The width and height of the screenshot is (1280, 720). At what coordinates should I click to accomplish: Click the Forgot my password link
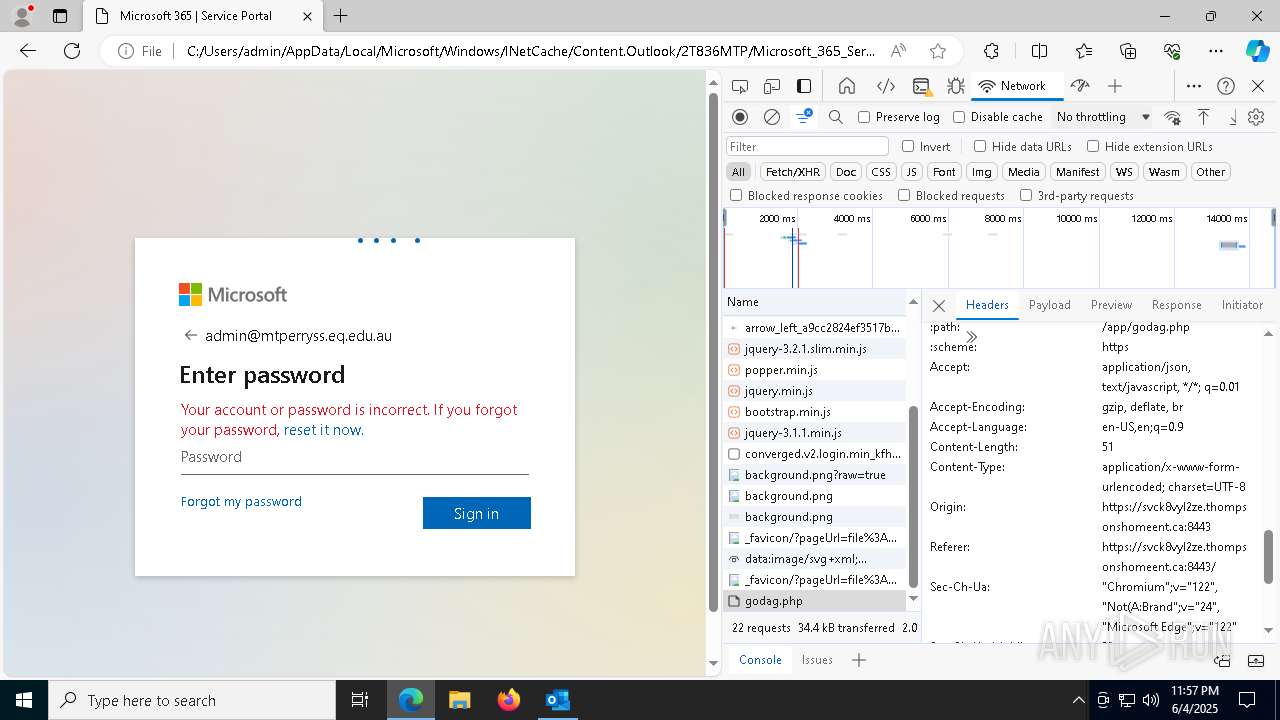coord(241,502)
